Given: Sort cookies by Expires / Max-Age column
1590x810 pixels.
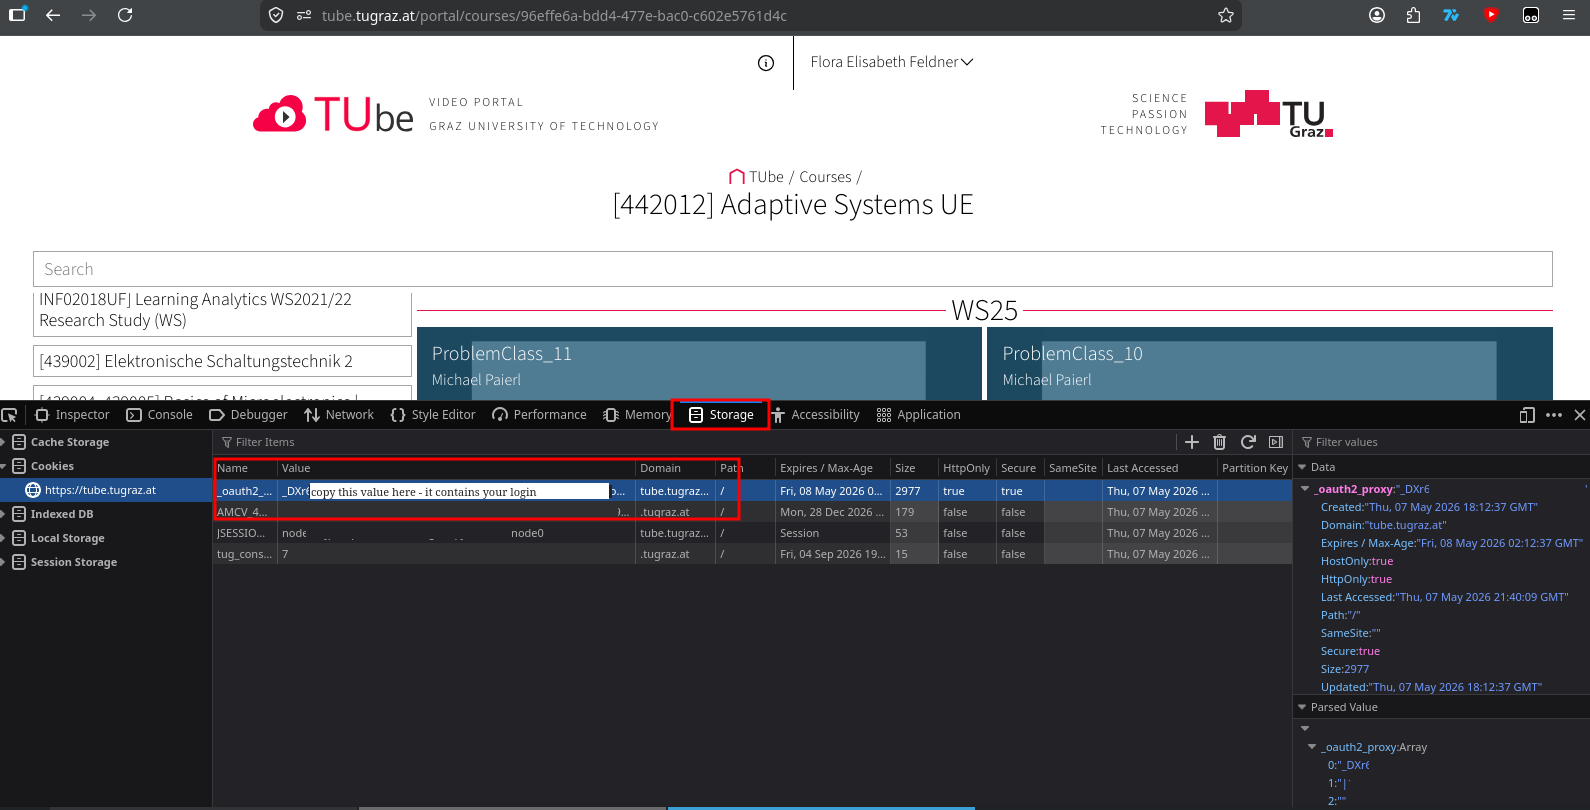Looking at the screenshot, I should [x=832, y=468].
